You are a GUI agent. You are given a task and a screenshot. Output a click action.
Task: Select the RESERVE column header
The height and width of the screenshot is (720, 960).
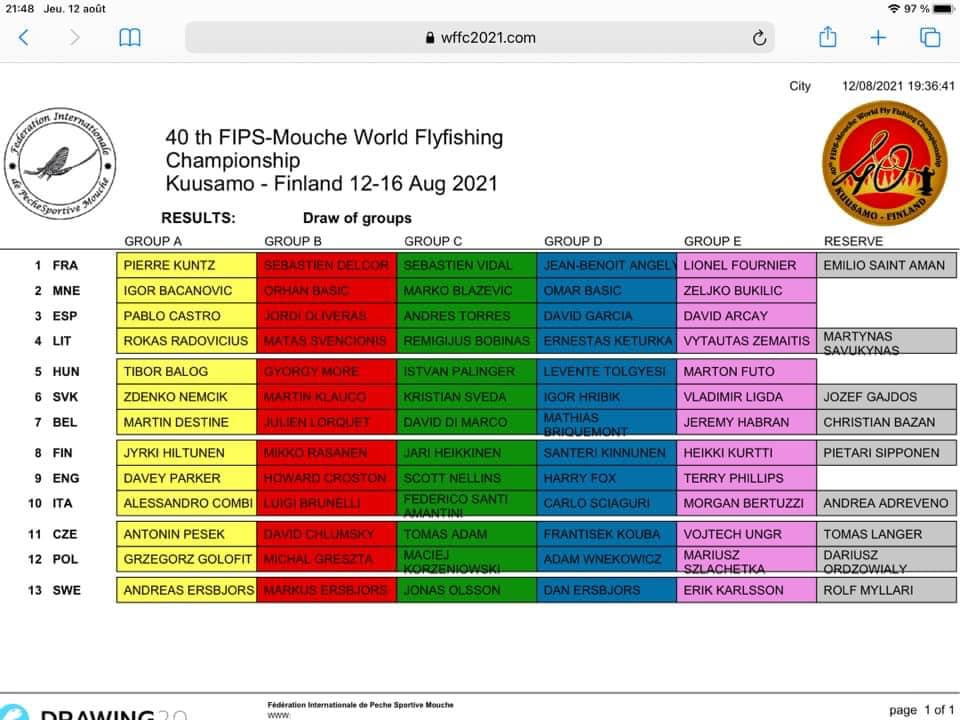pos(853,241)
